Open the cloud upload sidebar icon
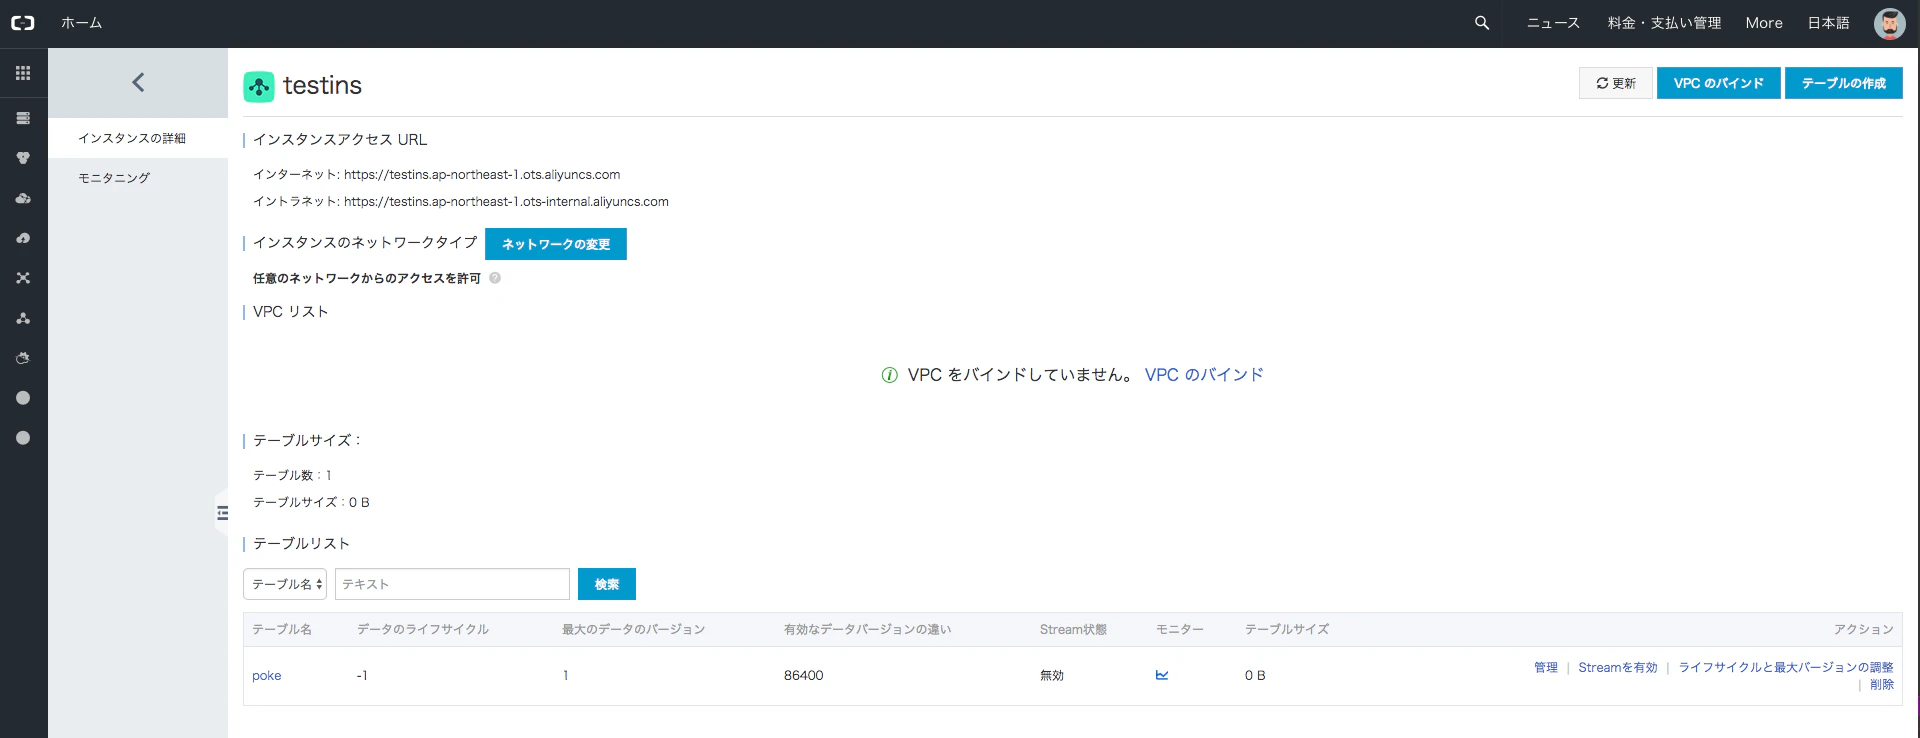 [x=23, y=238]
